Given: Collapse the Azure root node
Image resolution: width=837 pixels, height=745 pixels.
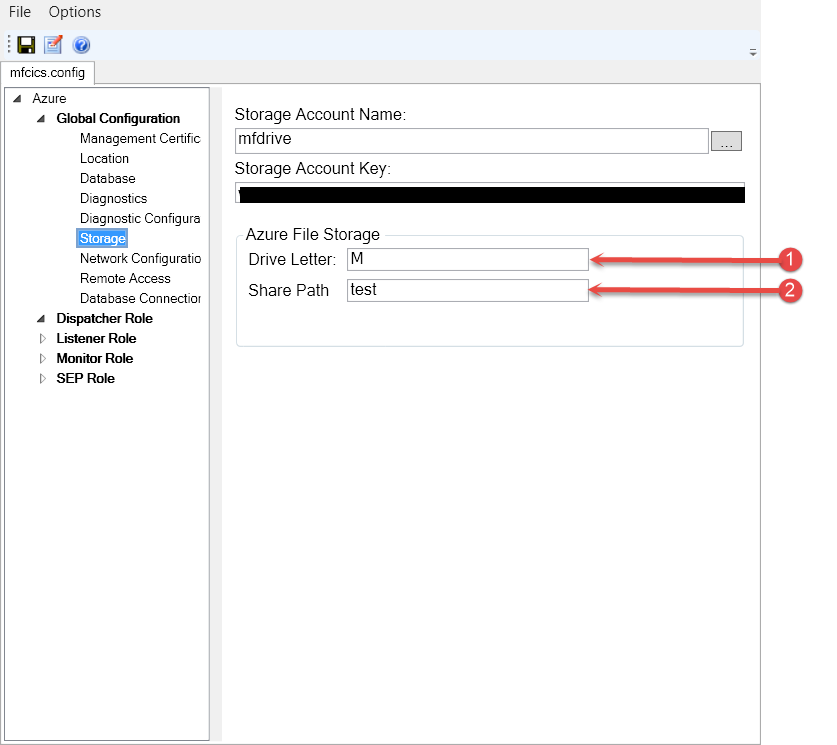Looking at the screenshot, I should tap(17, 99).
